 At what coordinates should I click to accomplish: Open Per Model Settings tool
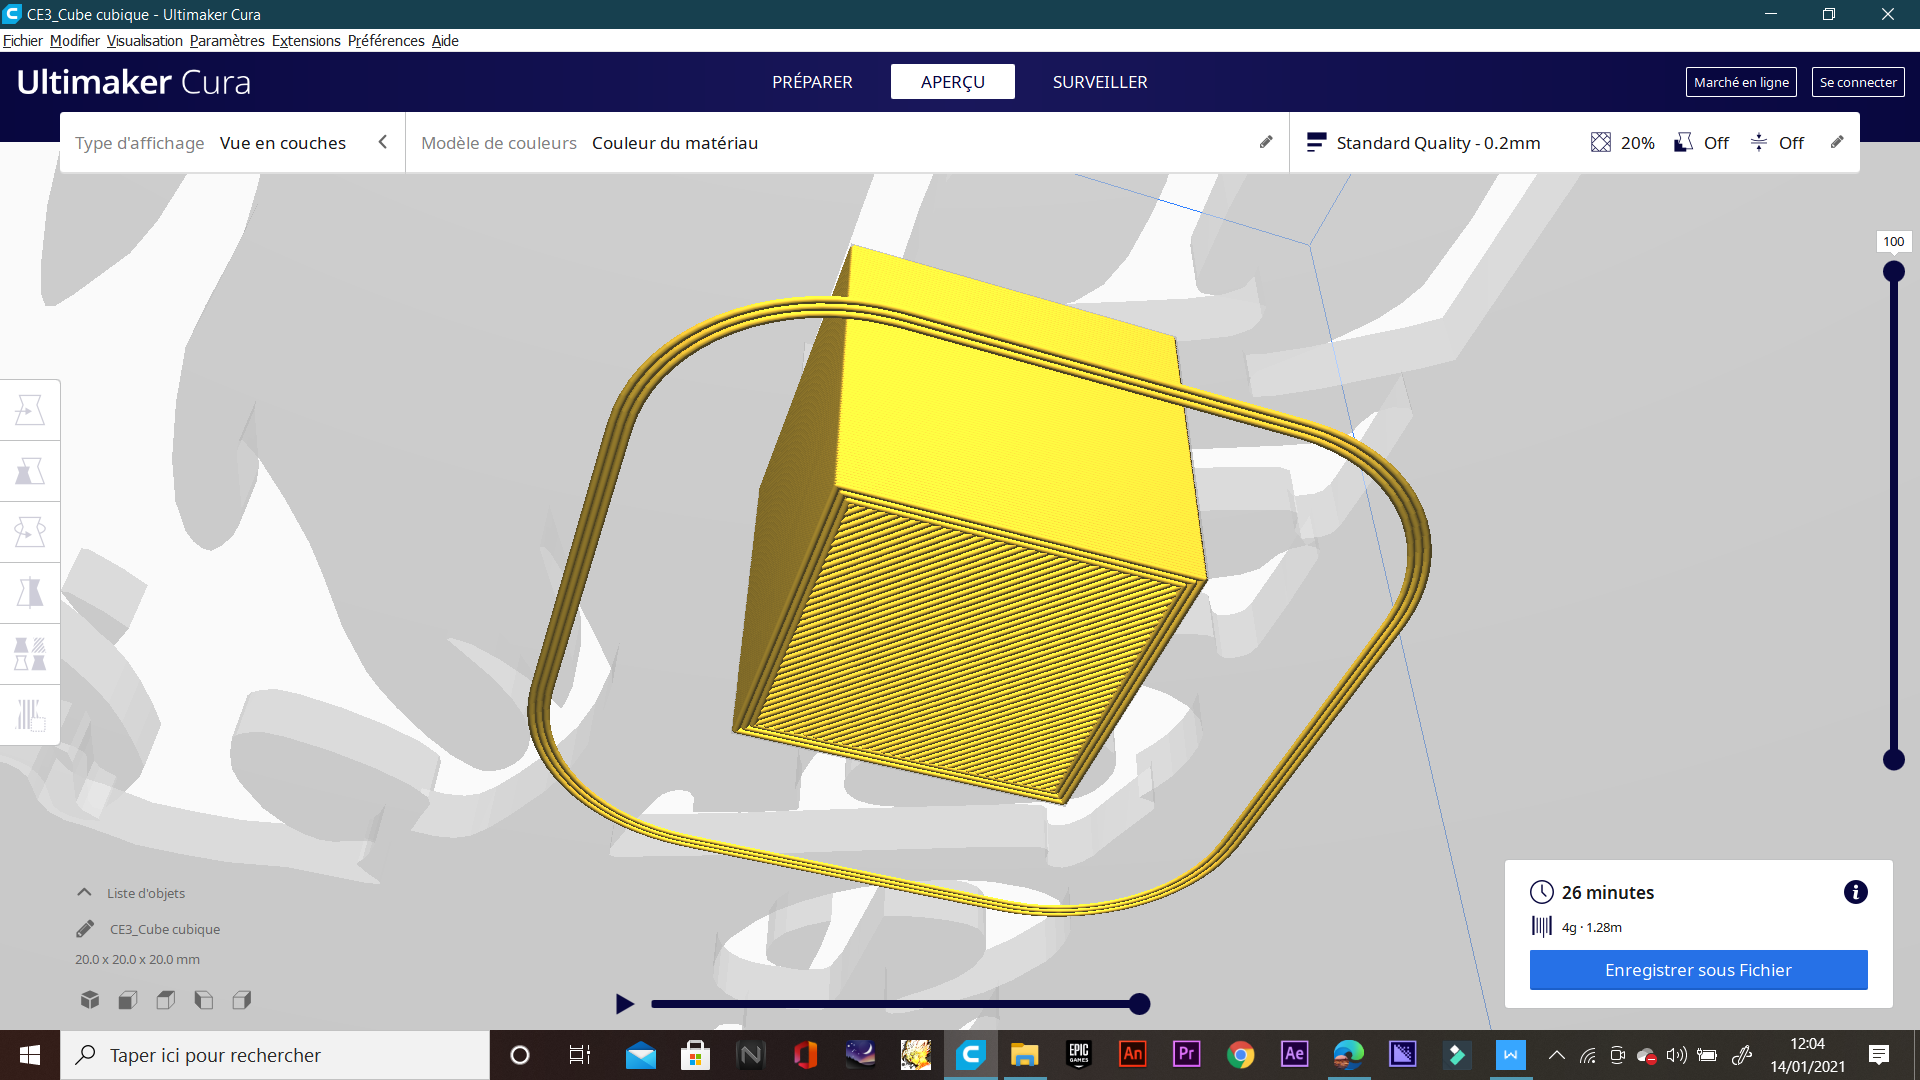coord(30,654)
